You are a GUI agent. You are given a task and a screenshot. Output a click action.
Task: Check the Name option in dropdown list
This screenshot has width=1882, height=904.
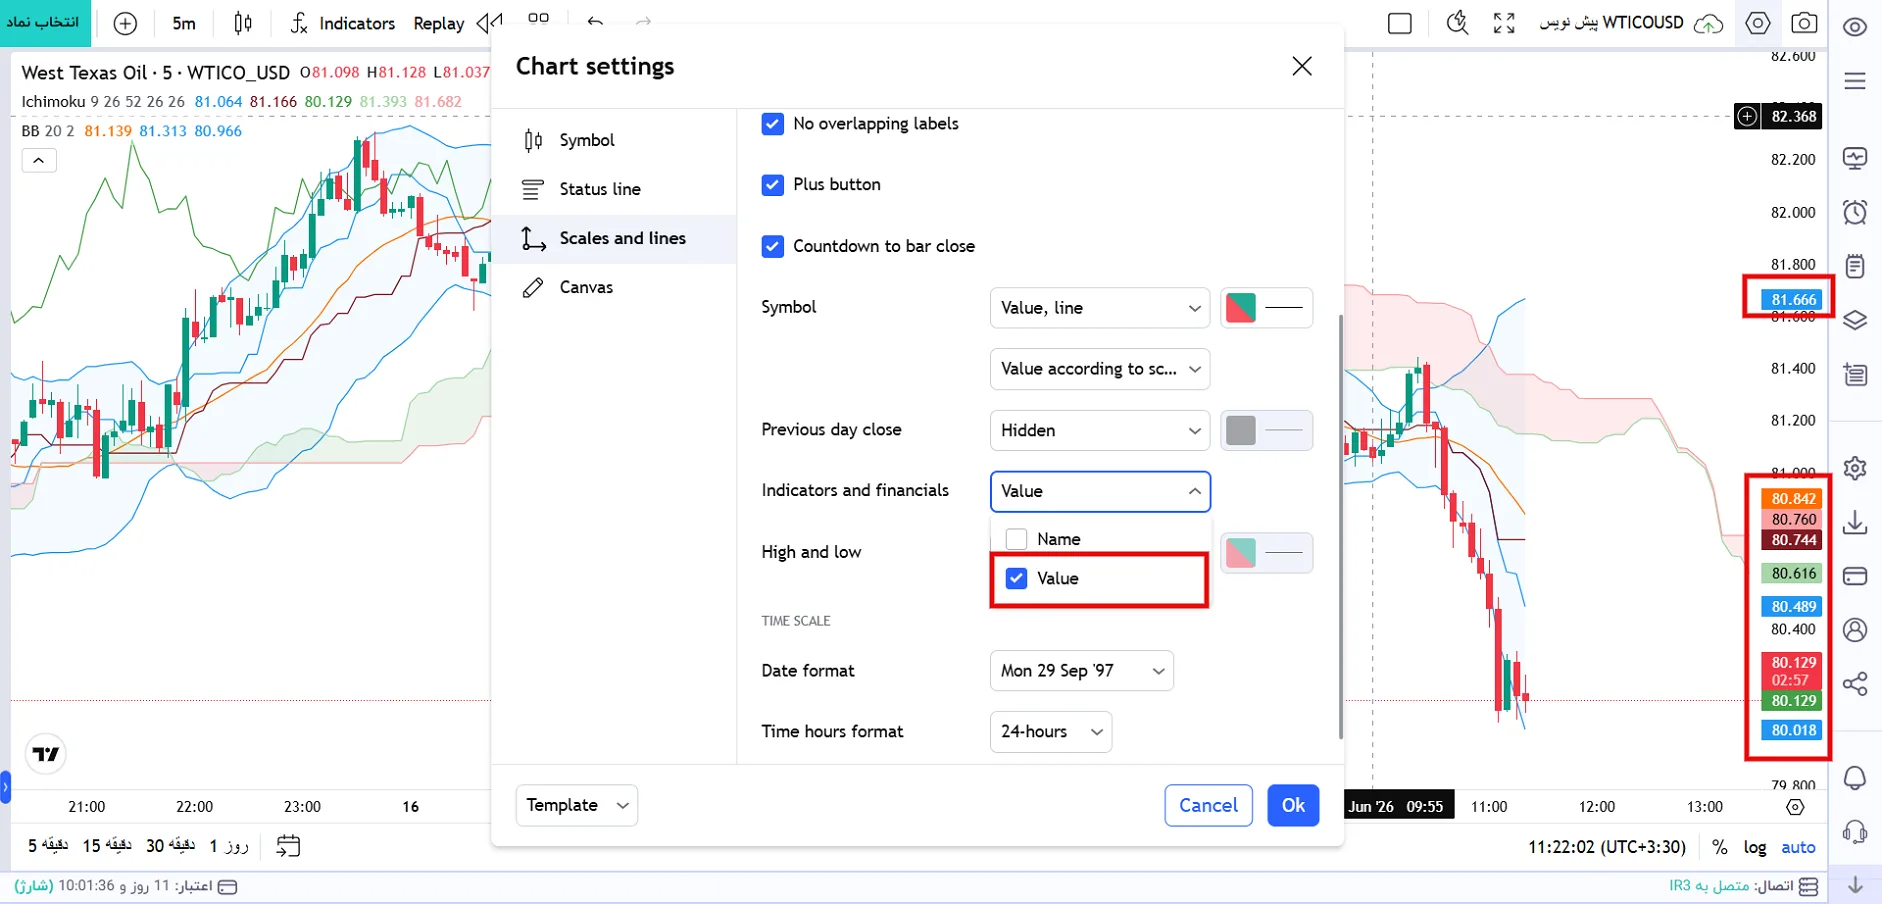1017,539
